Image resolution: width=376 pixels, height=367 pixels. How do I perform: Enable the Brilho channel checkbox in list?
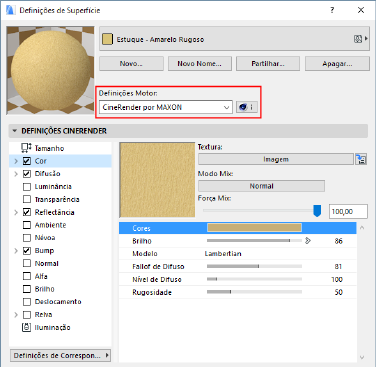tap(27, 289)
